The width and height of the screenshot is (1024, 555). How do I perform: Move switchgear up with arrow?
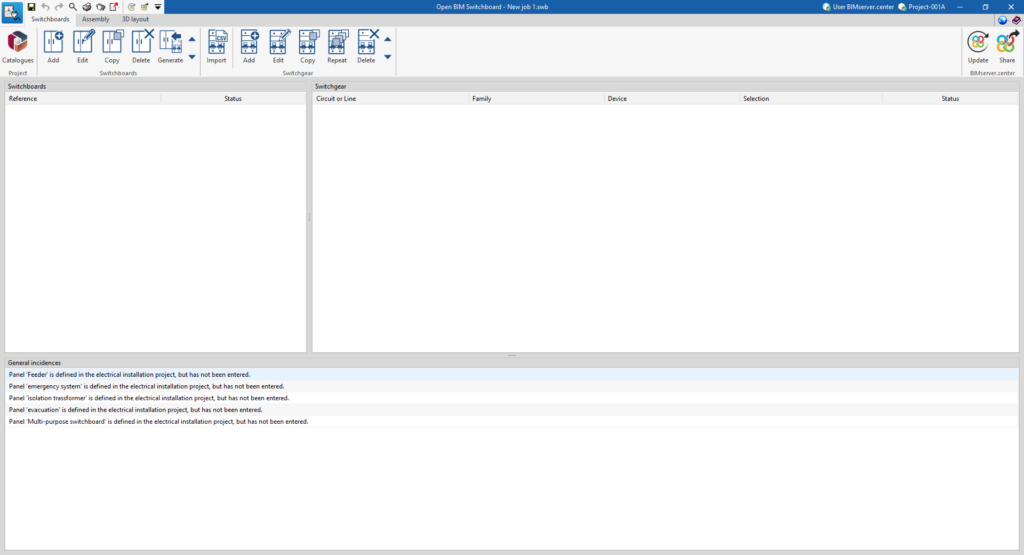pos(387,39)
